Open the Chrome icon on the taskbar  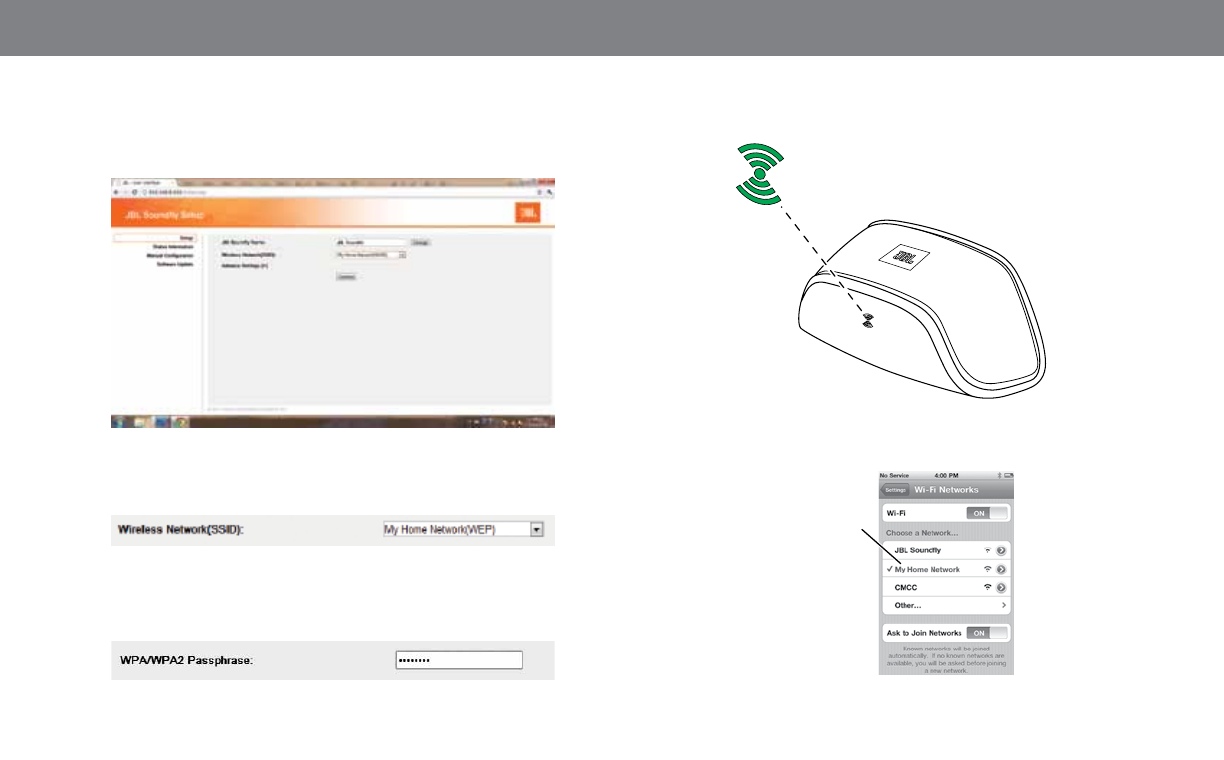pos(181,423)
